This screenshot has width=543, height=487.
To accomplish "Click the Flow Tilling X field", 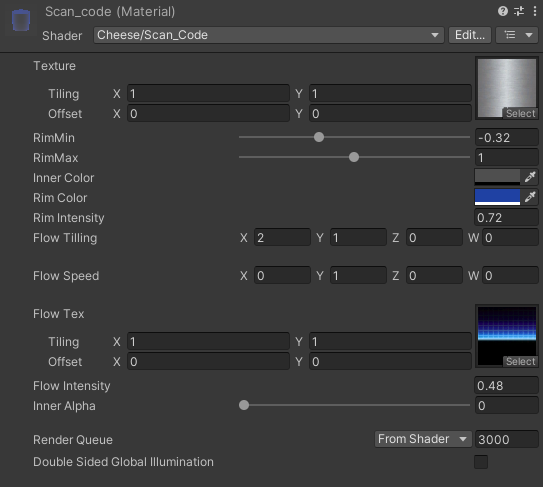I will (x=282, y=238).
